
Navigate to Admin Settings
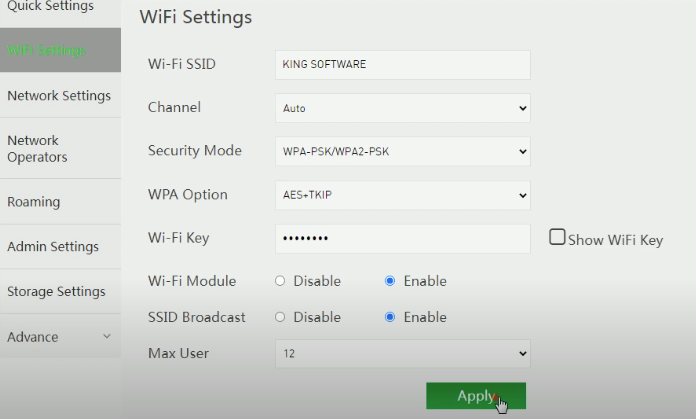[x=53, y=247]
